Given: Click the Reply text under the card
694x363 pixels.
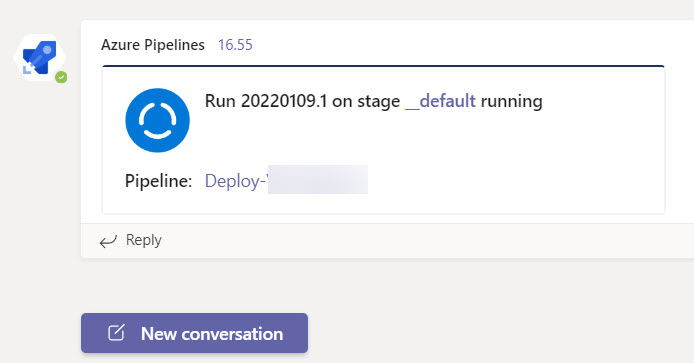Looking at the screenshot, I should [144, 240].
